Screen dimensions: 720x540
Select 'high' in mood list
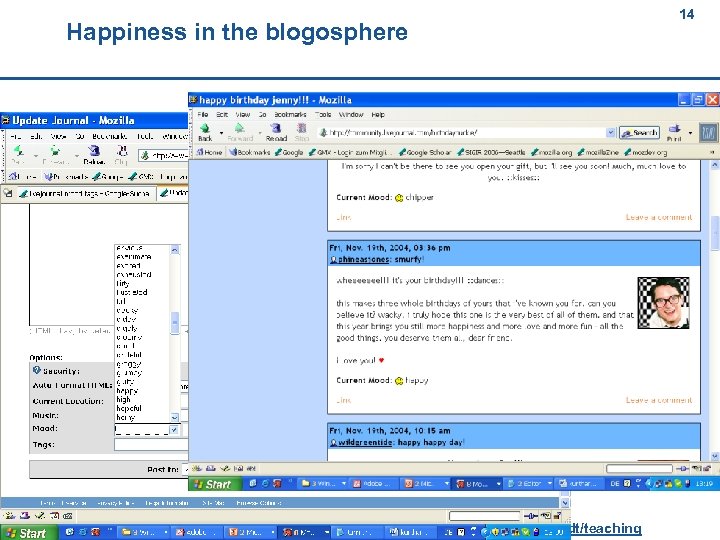tap(123, 399)
